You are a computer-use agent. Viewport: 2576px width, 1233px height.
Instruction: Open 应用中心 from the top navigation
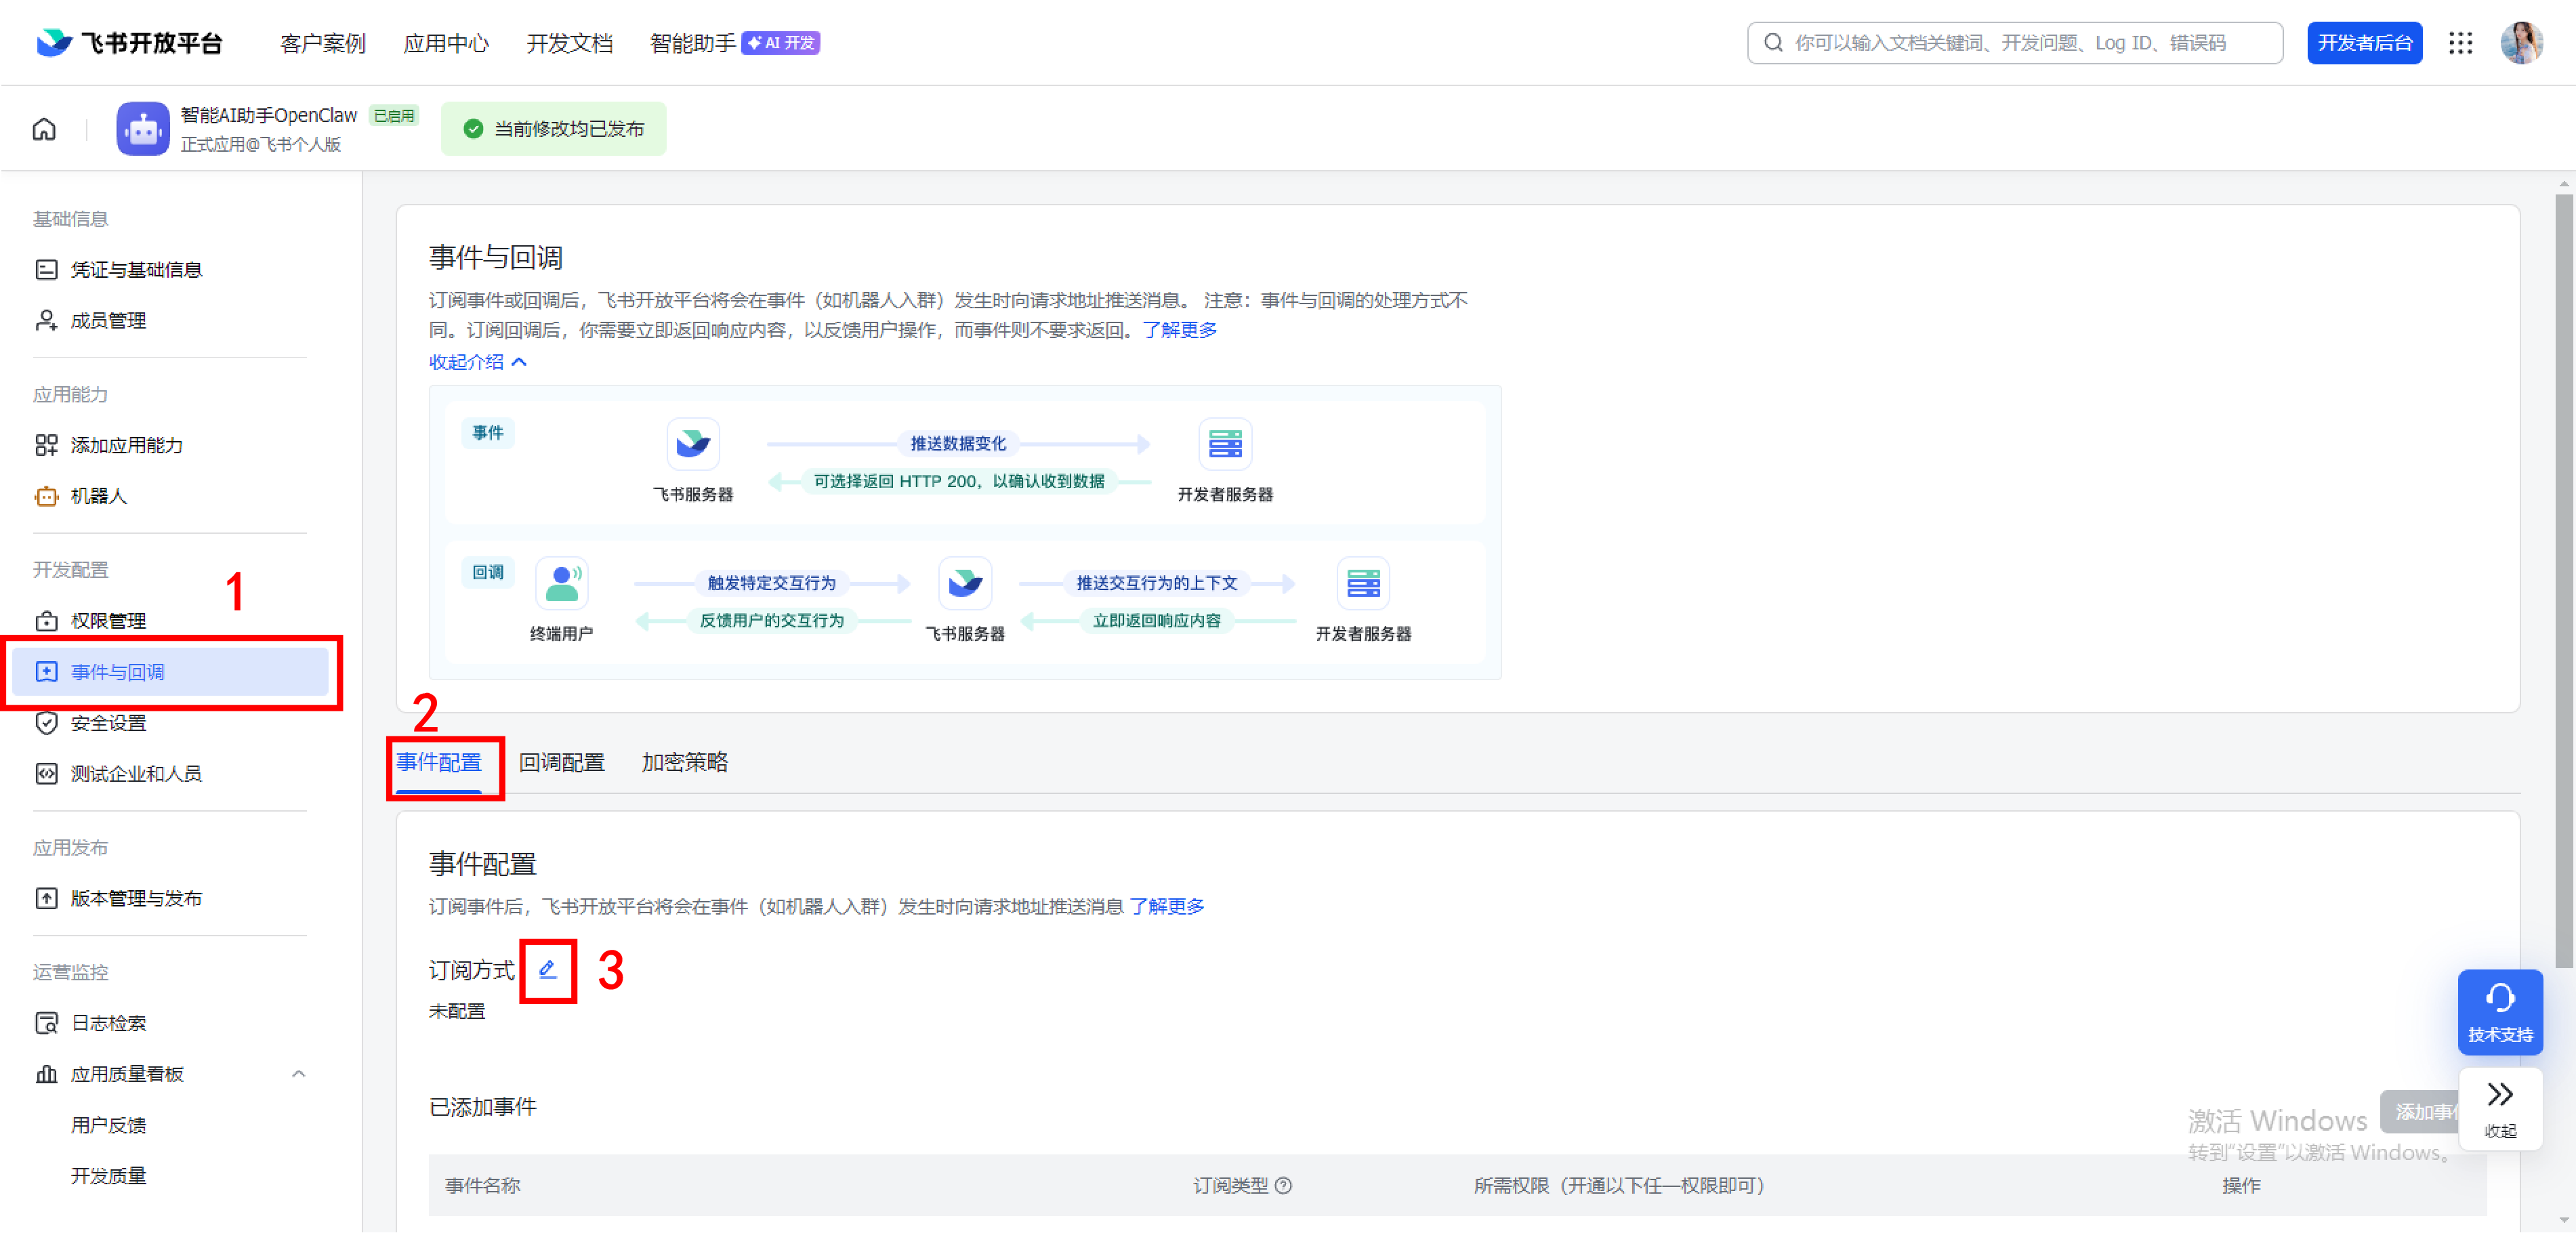click(446, 43)
